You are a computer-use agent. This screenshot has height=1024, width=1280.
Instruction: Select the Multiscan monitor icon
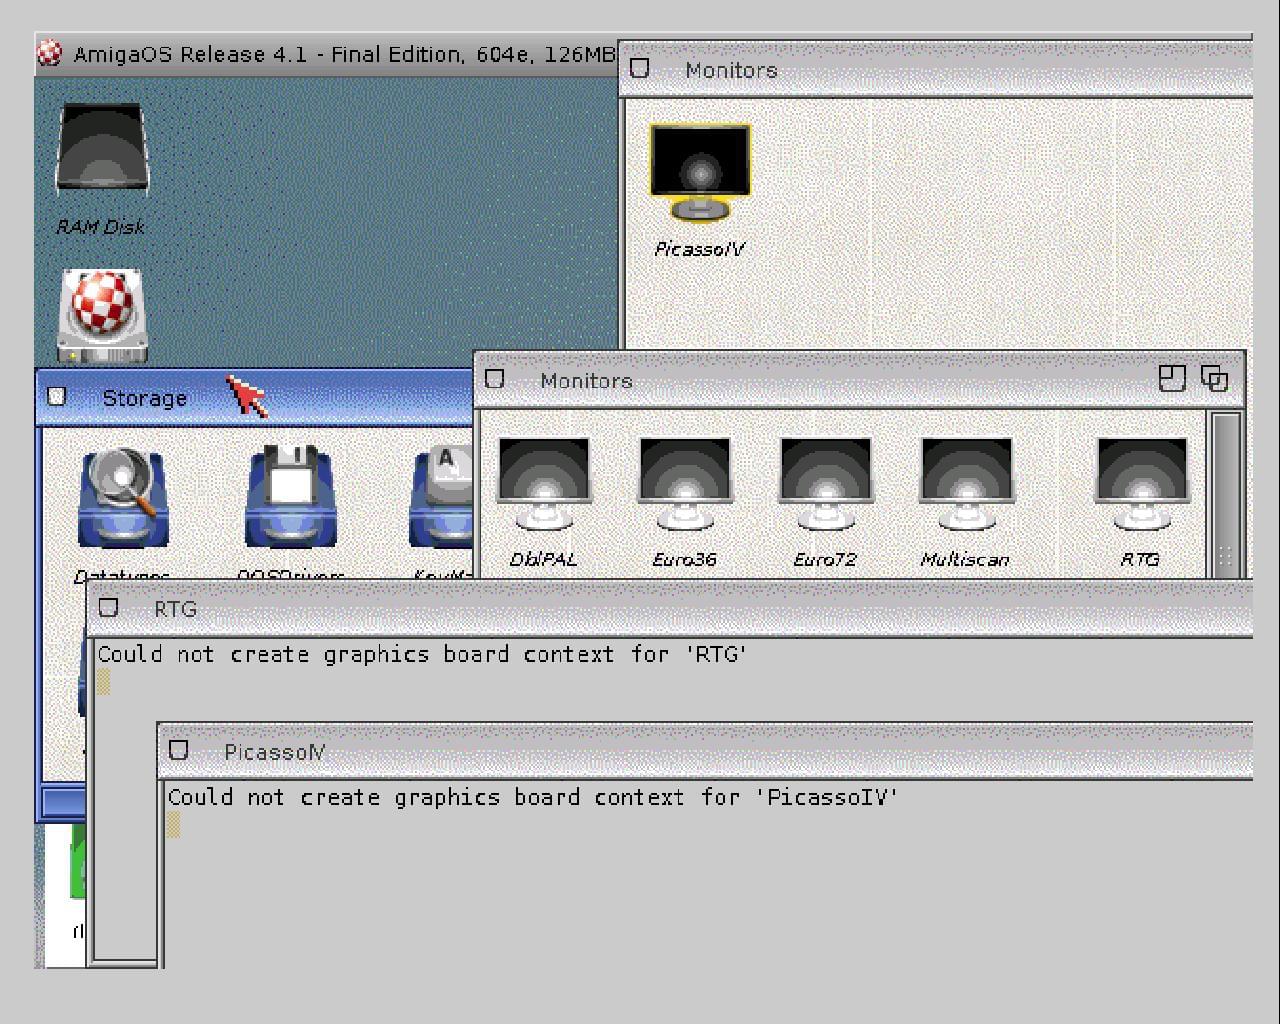(965, 502)
